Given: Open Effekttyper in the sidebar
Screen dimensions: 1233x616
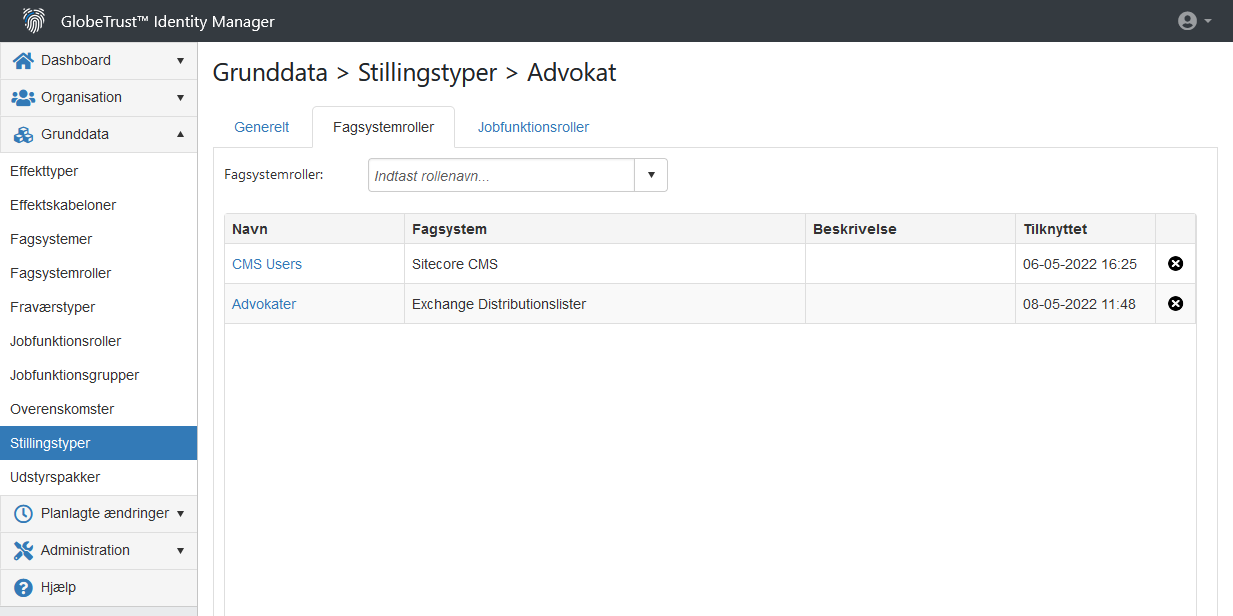Looking at the screenshot, I should 98,171.
